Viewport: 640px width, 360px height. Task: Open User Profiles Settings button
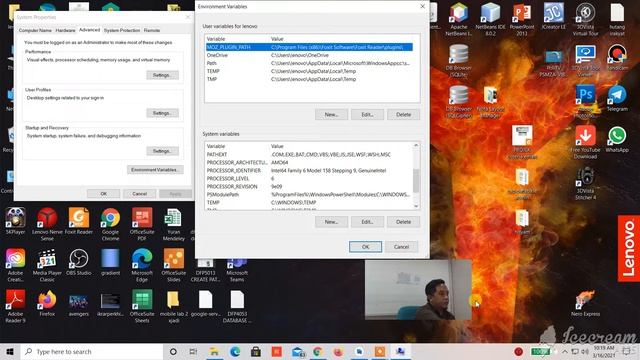coord(162,113)
